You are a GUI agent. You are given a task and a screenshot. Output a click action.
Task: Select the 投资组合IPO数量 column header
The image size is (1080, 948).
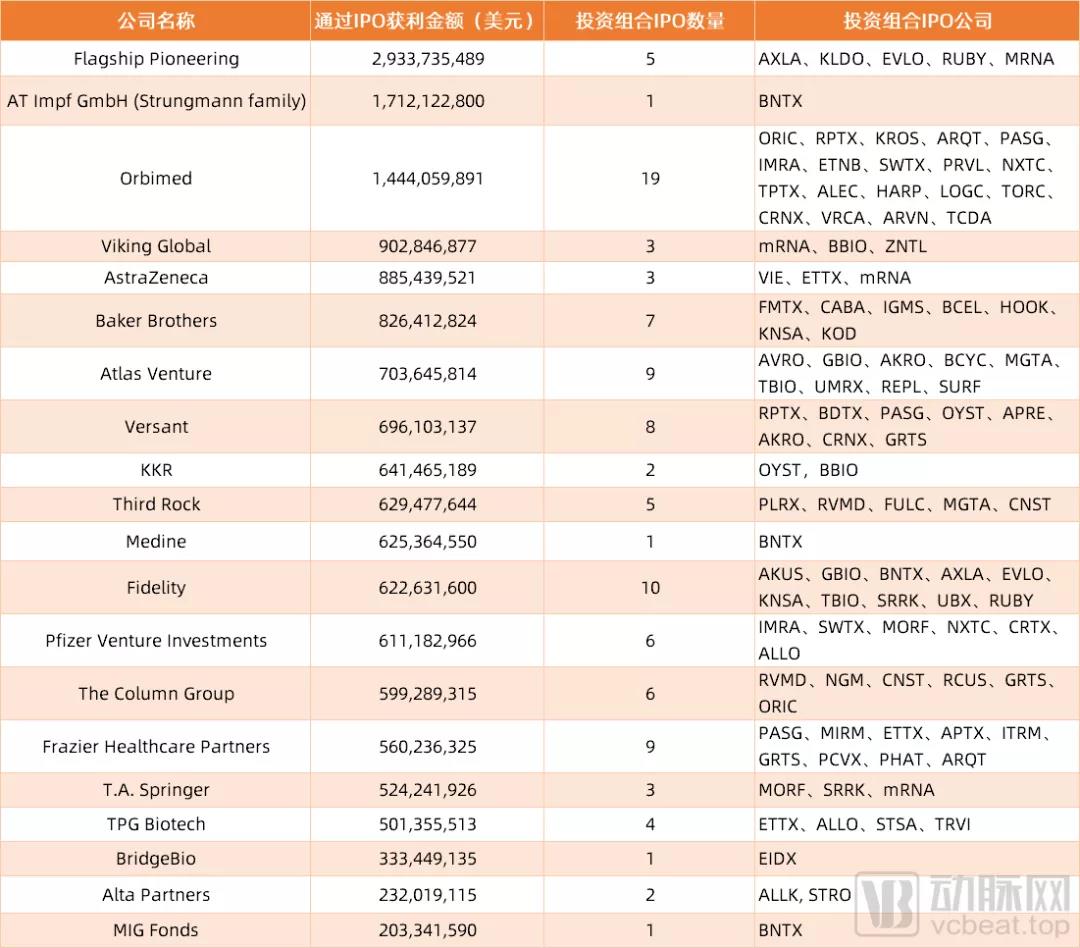pyautogui.click(x=650, y=21)
